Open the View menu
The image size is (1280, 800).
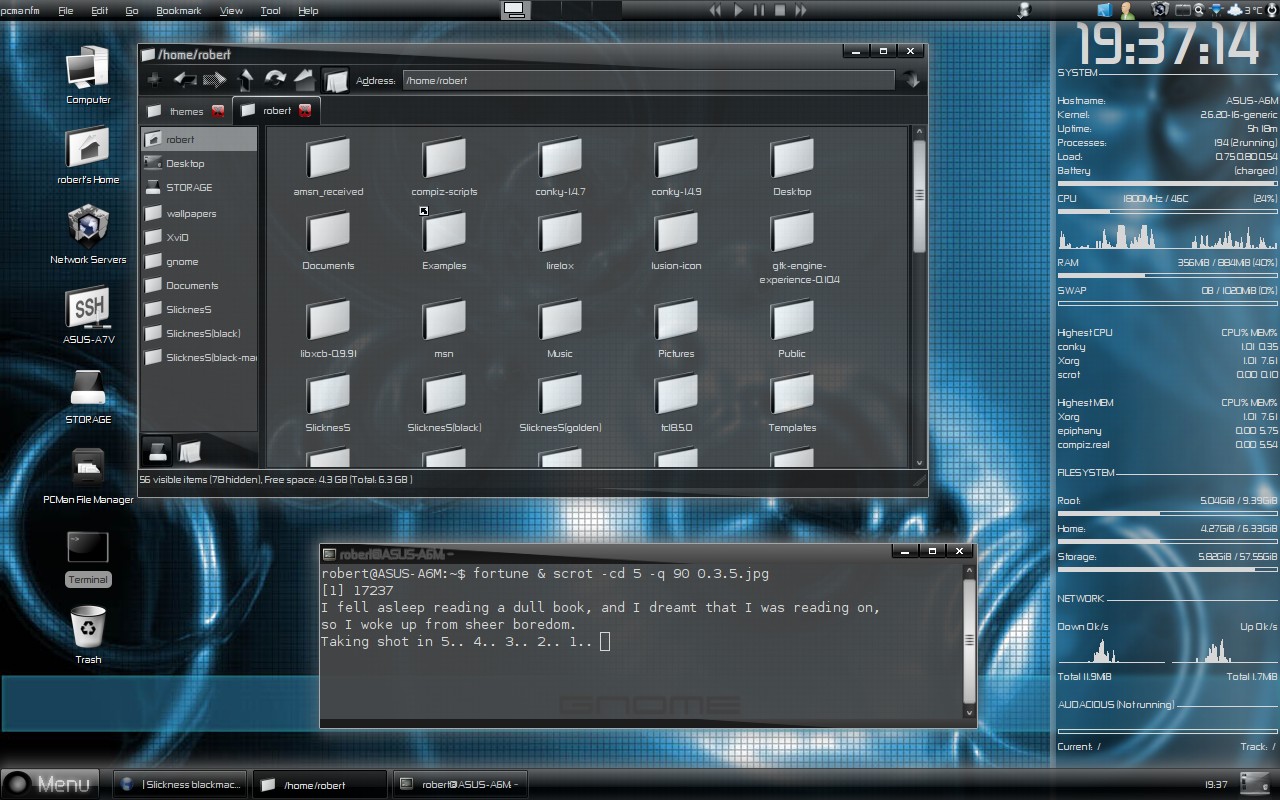[231, 10]
